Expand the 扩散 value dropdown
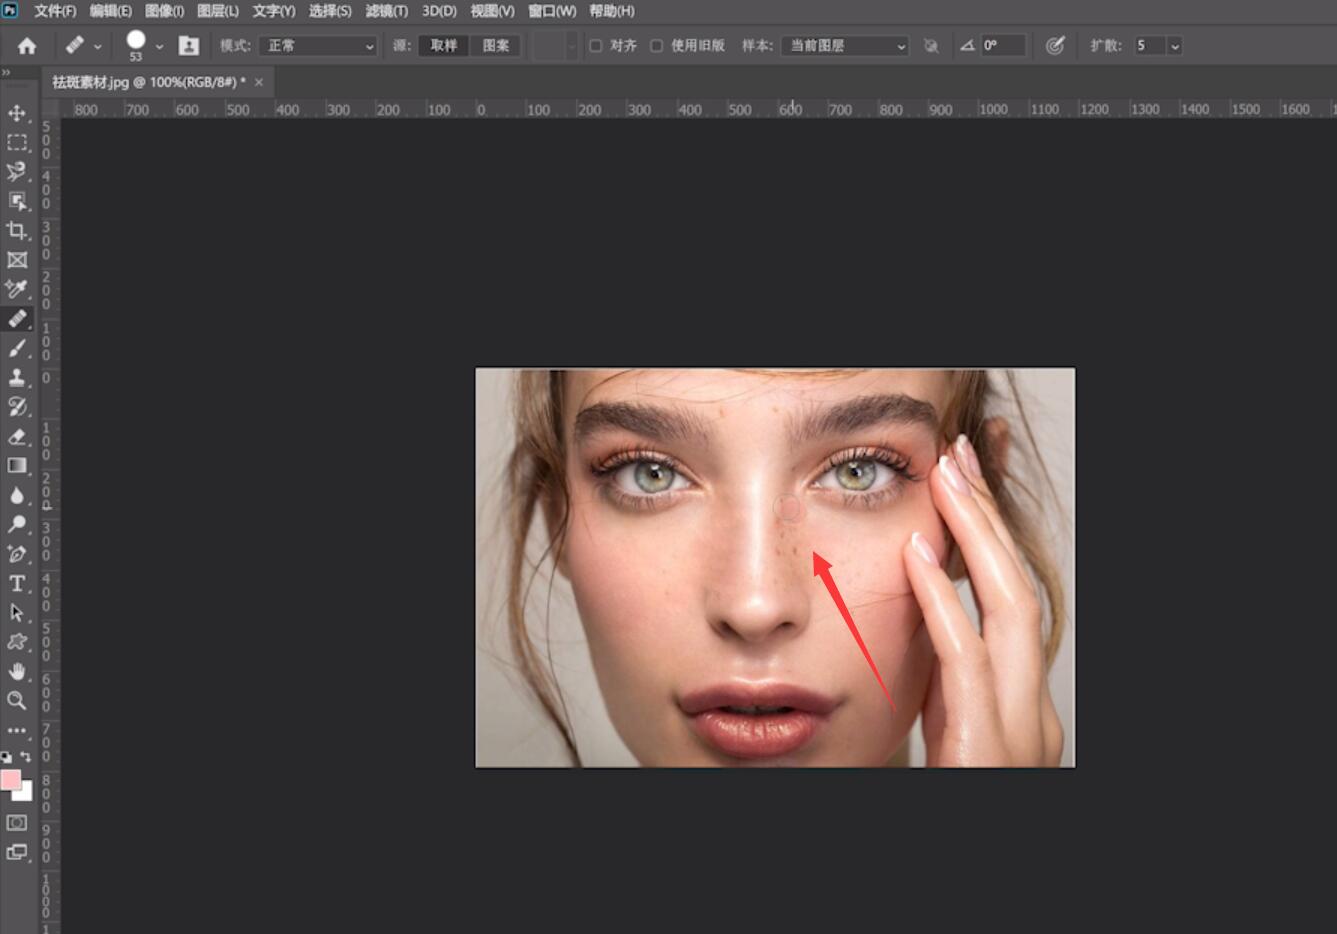 [x=1175, y=46]
